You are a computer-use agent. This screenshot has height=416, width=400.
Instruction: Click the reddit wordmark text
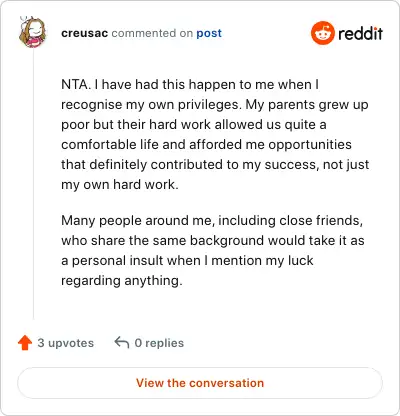(361, 33)
